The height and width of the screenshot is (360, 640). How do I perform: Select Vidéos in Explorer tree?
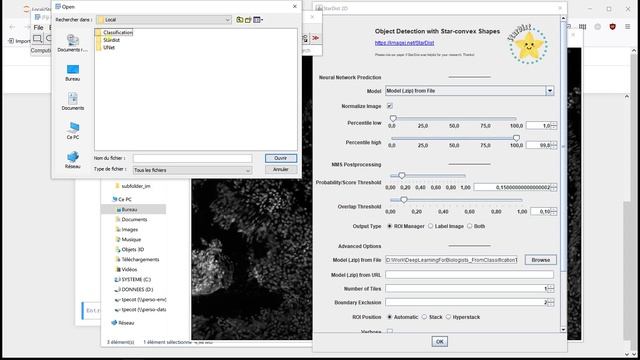pyautogui.click(x=129, y=269)
